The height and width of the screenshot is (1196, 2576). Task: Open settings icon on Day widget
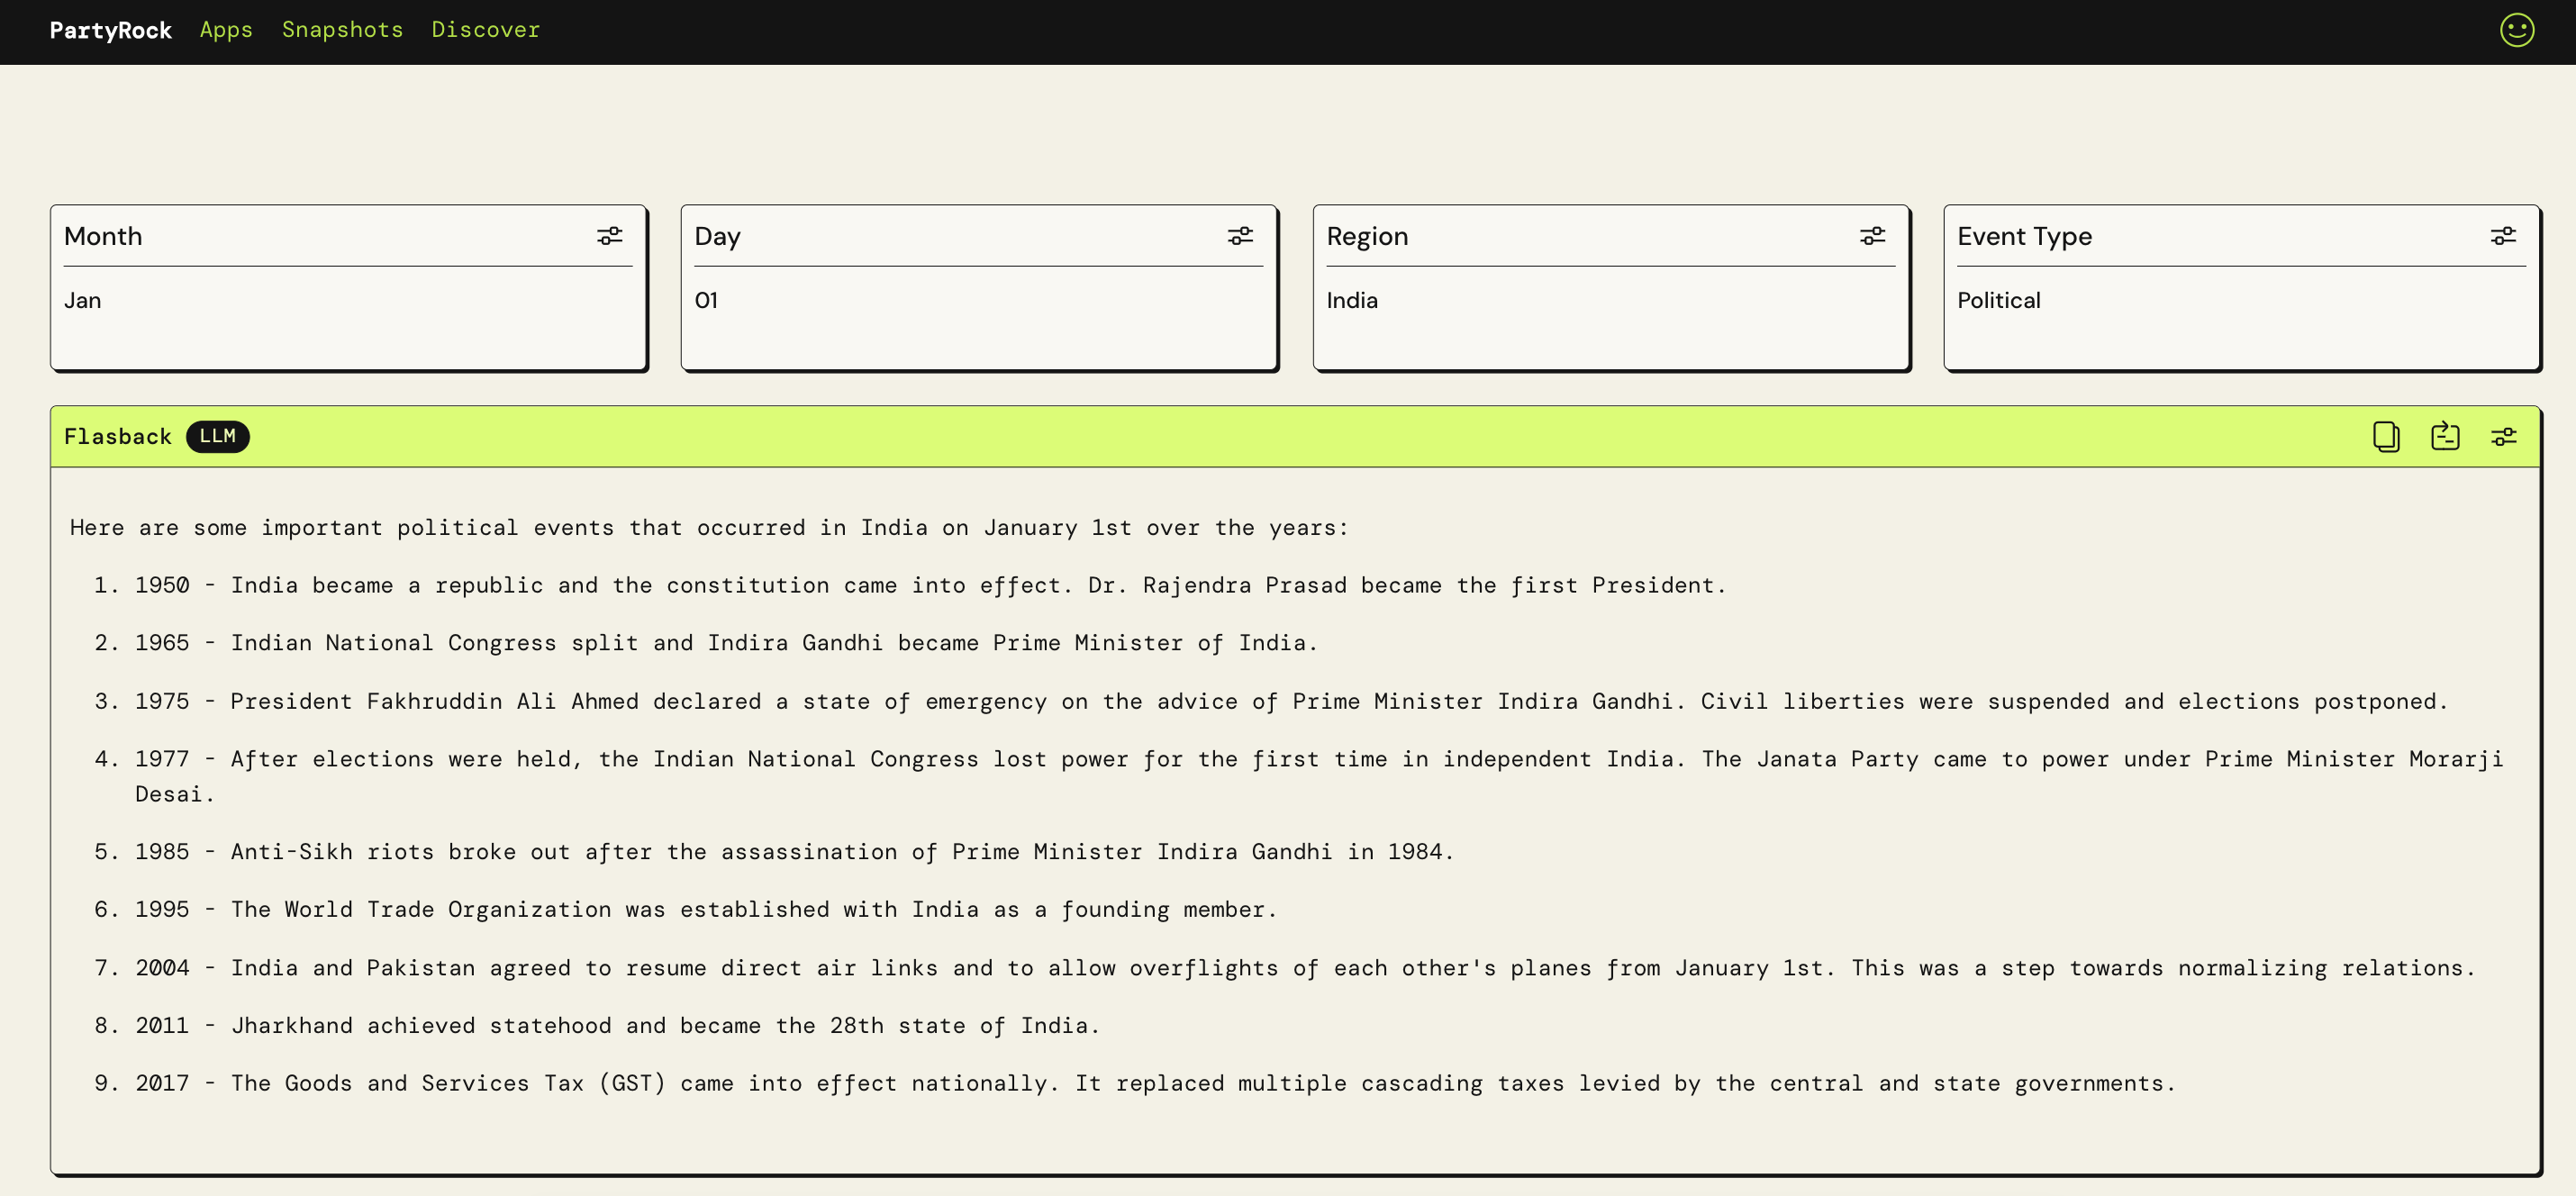click(1240, 236)
